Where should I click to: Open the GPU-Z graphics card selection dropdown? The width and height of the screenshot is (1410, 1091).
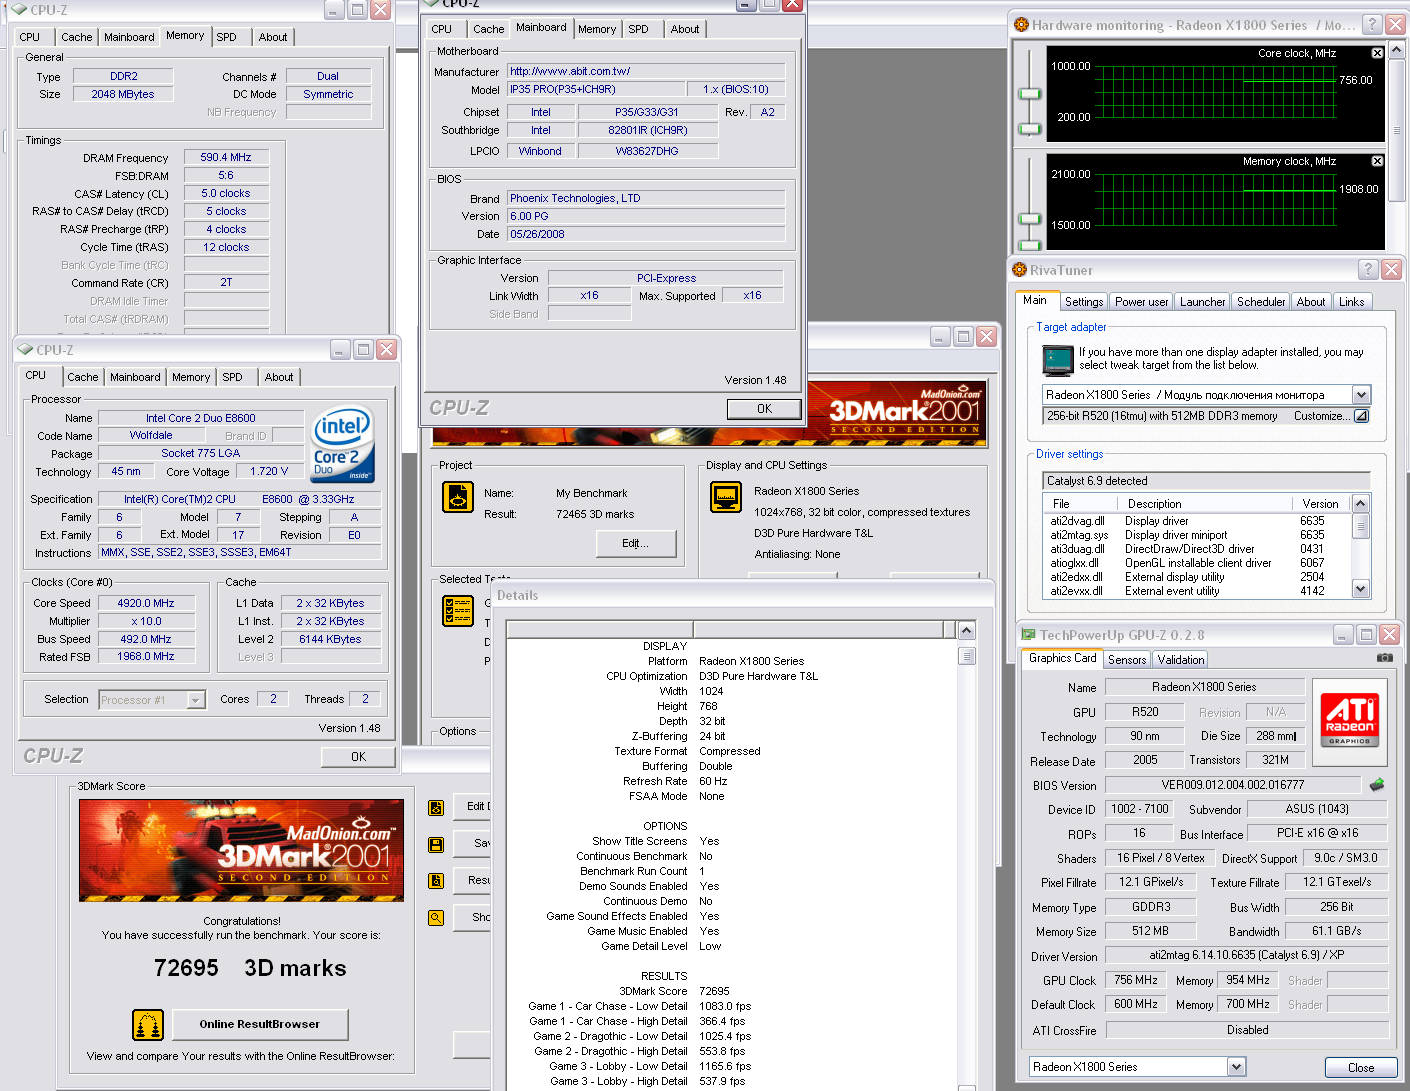(1236, 1067)
